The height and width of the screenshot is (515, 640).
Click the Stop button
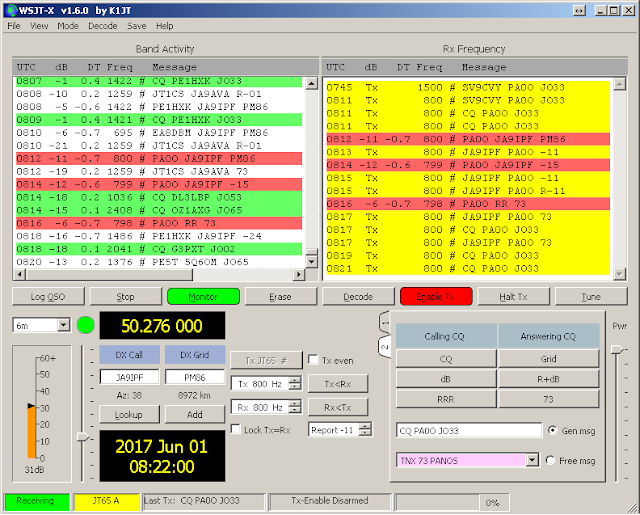(125, 297)
